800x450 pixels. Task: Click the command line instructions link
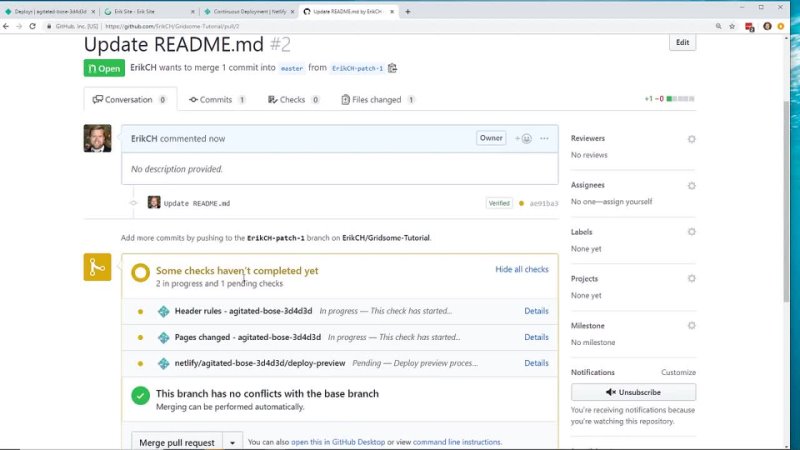(x=457, y=442)
